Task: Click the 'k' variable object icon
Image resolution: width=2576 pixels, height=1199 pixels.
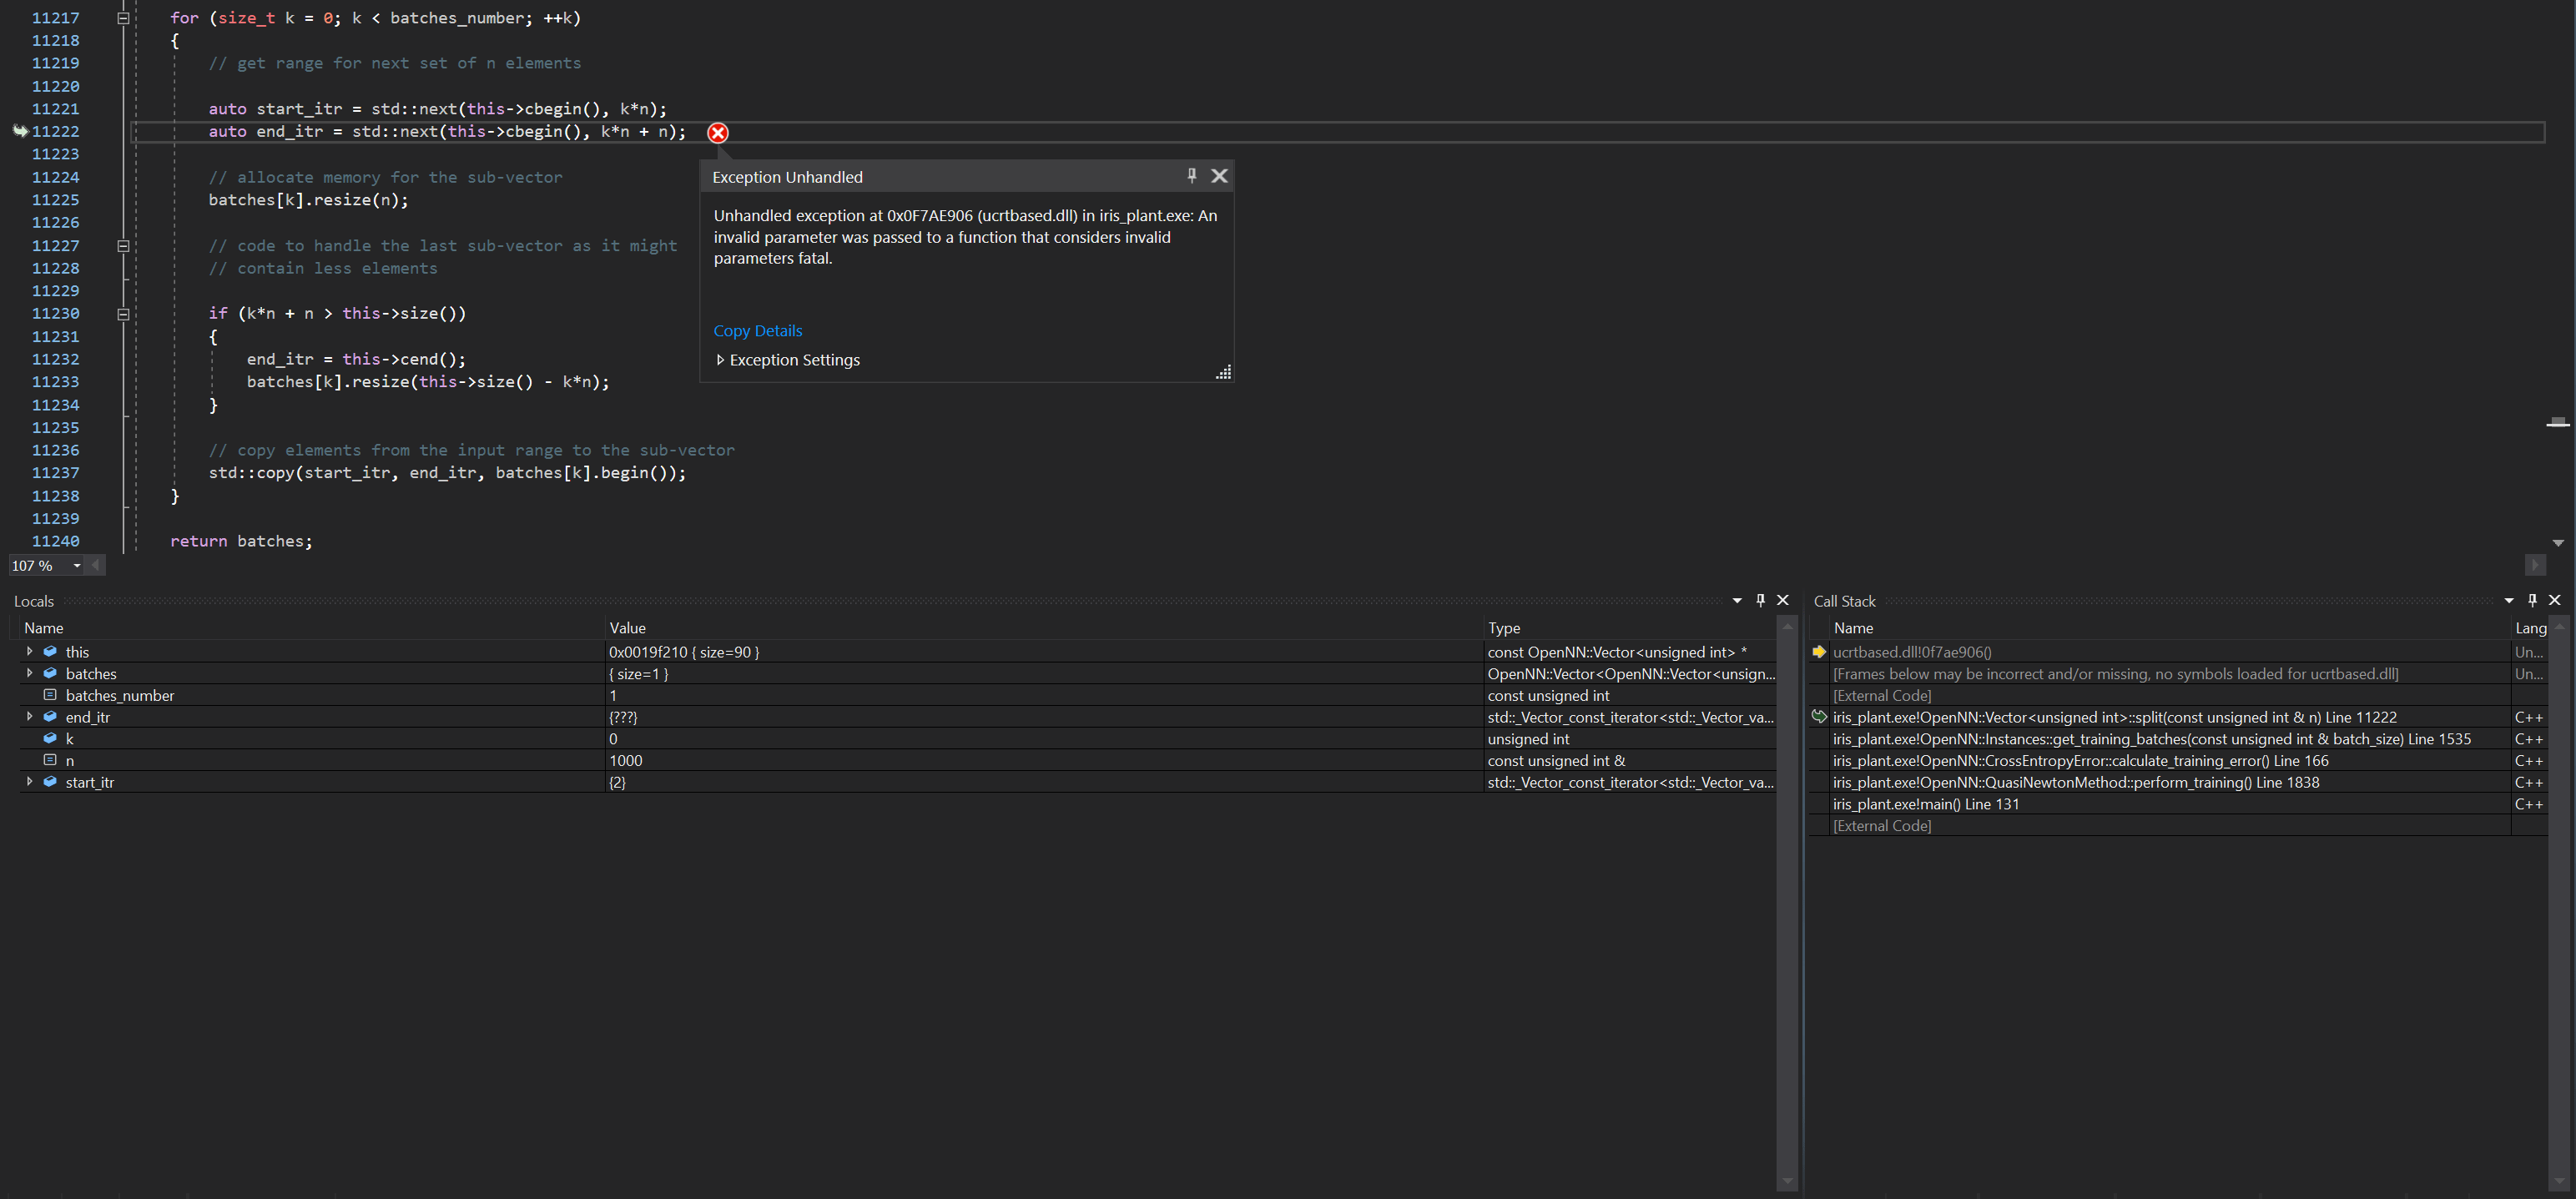Action: point(50,738)
